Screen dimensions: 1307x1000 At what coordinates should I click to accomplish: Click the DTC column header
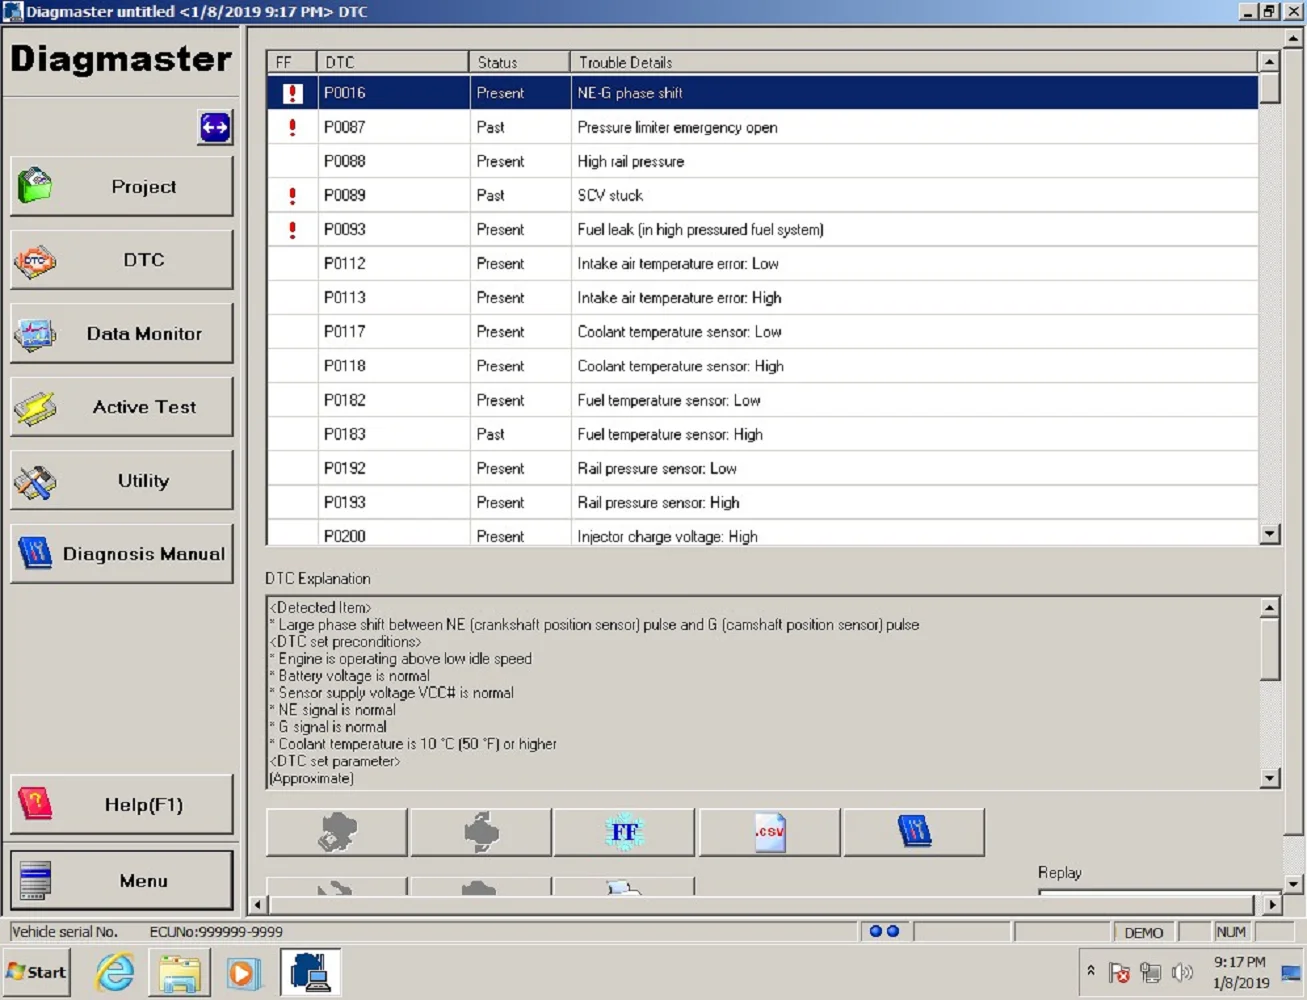click(x=393, y=62)
